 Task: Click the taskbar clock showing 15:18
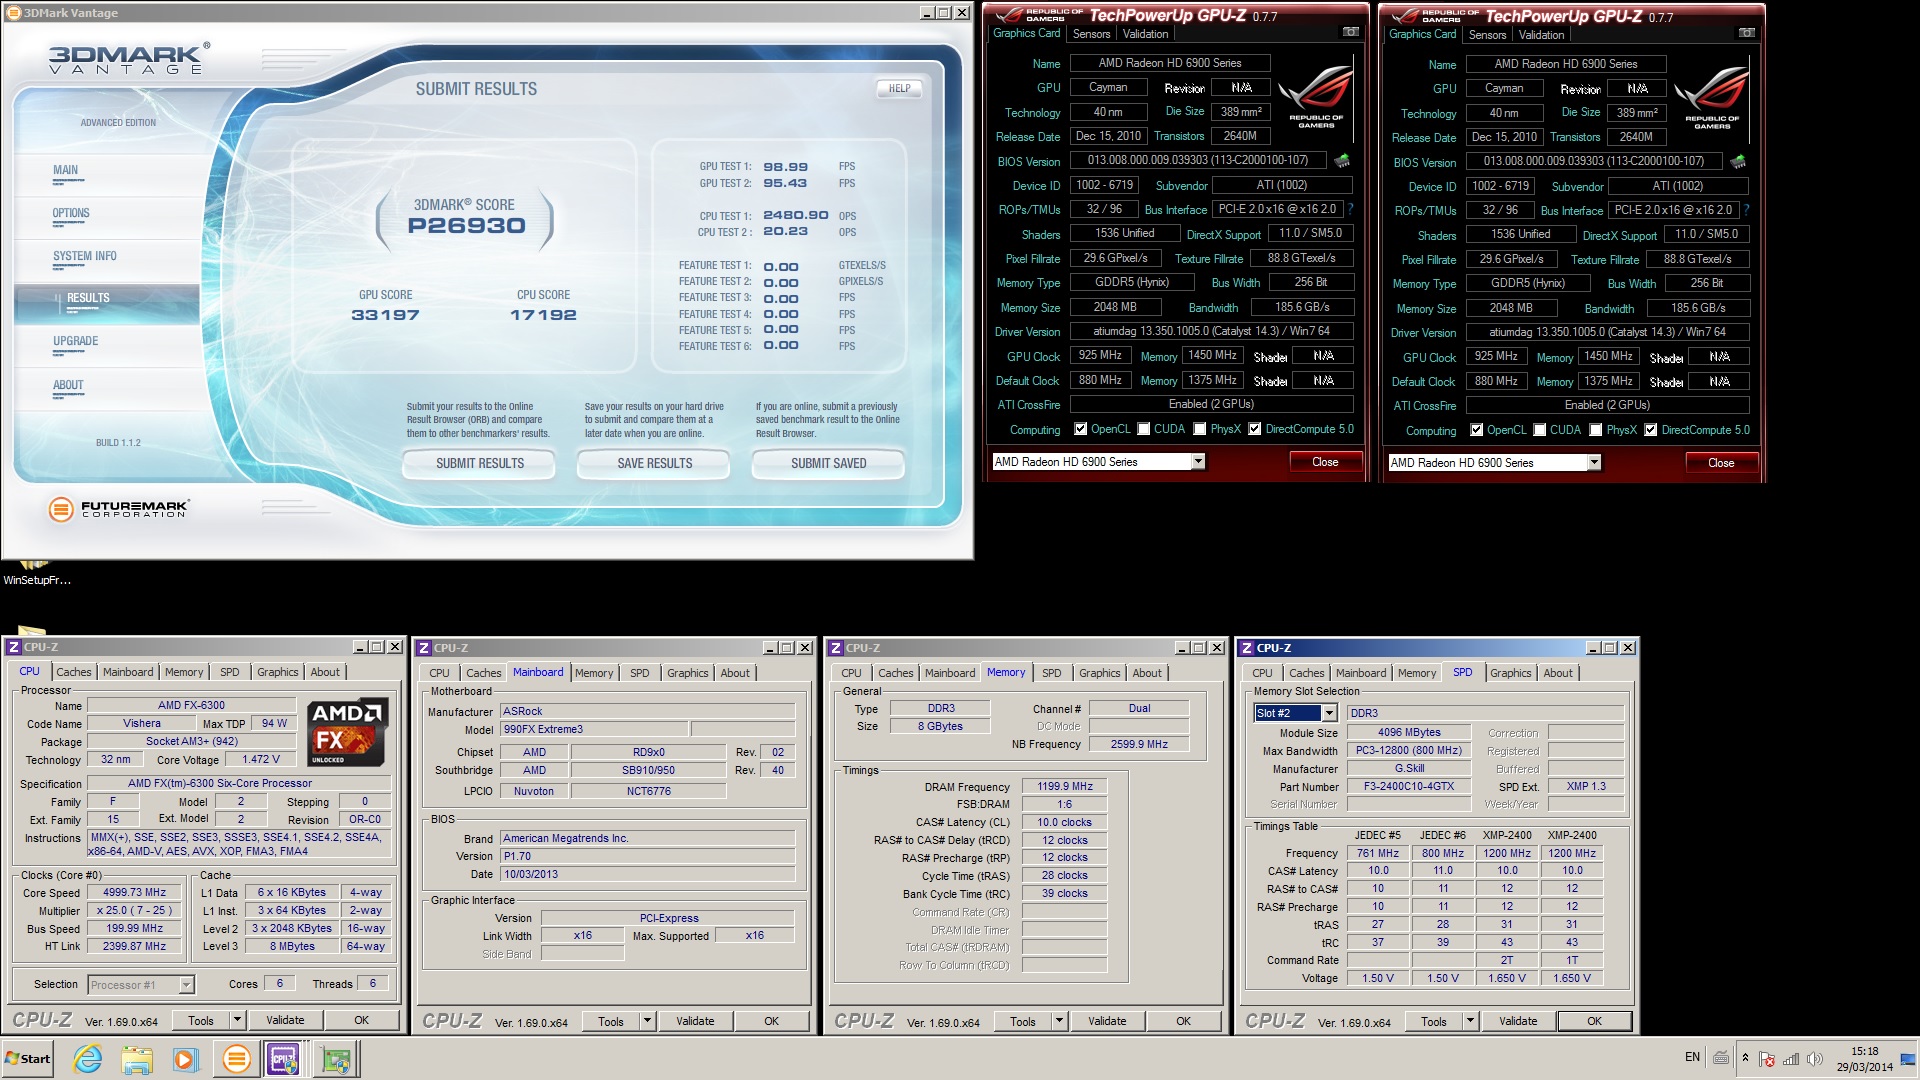click(x=1864, y=1059)
